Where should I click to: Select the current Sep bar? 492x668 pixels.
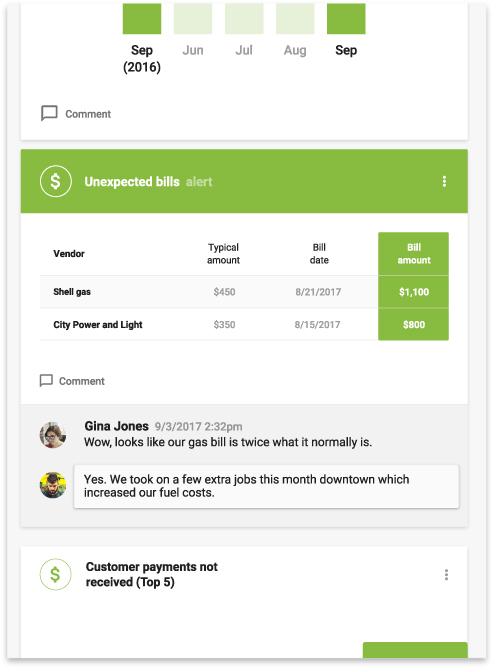coord(346,18)
